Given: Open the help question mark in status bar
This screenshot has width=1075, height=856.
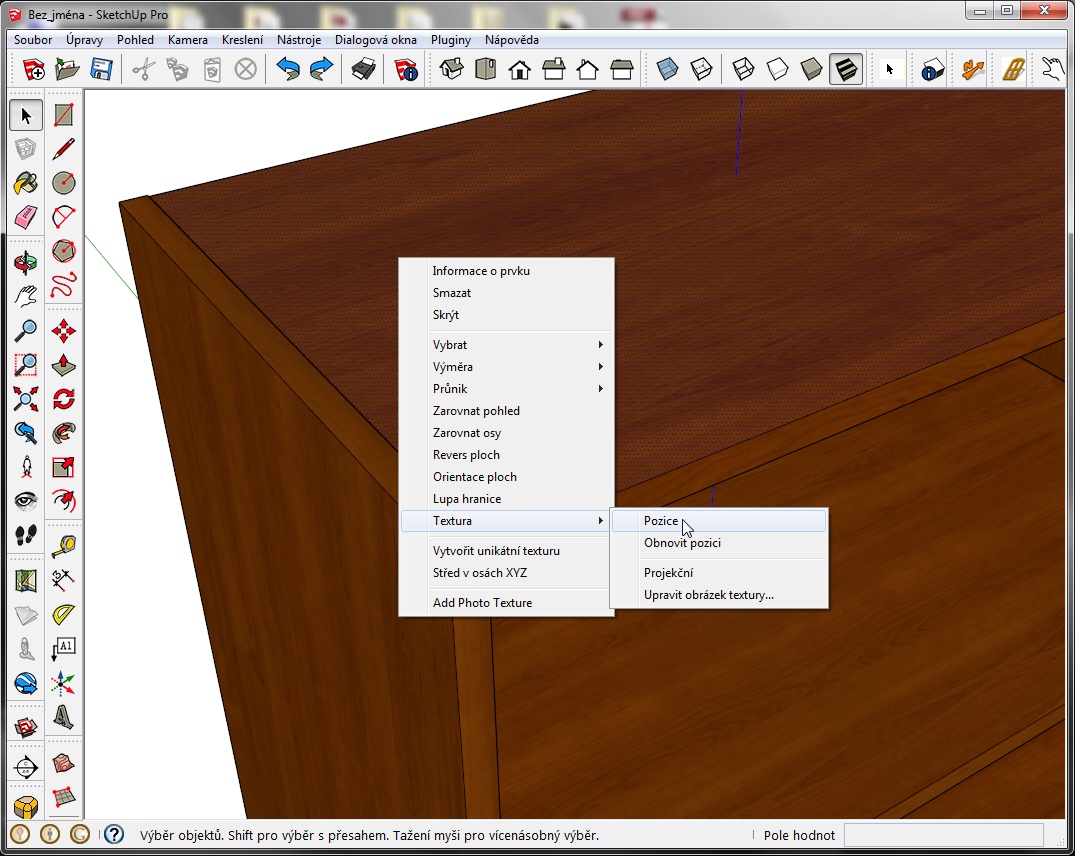Looking at the screenshot, I should tap(114, 834).
